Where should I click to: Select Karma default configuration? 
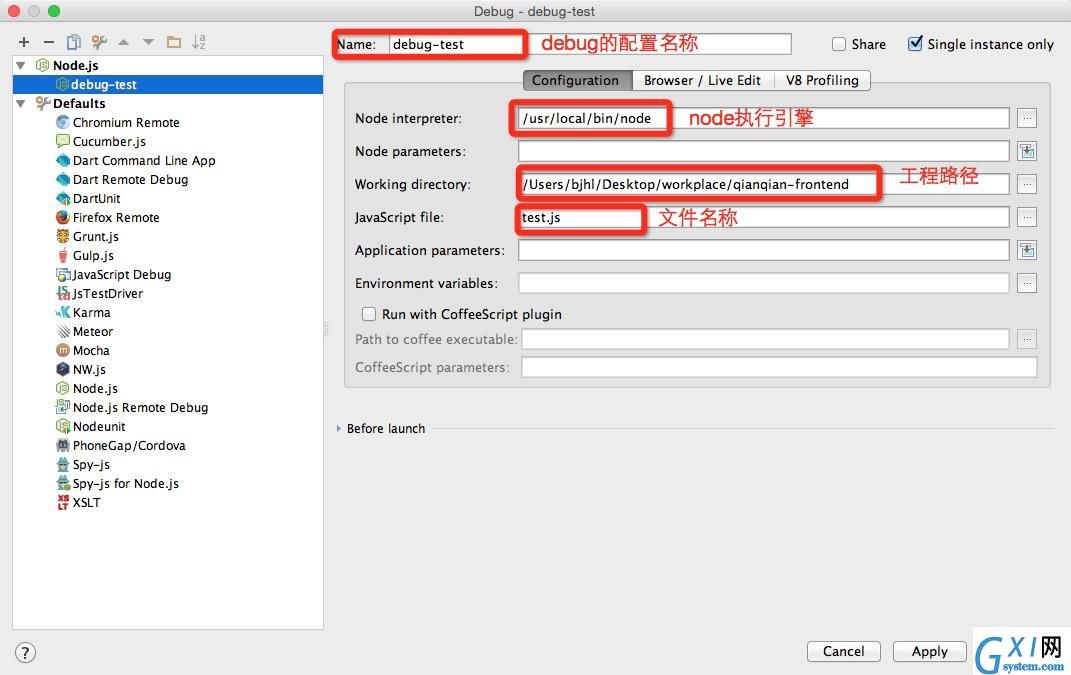92,313
